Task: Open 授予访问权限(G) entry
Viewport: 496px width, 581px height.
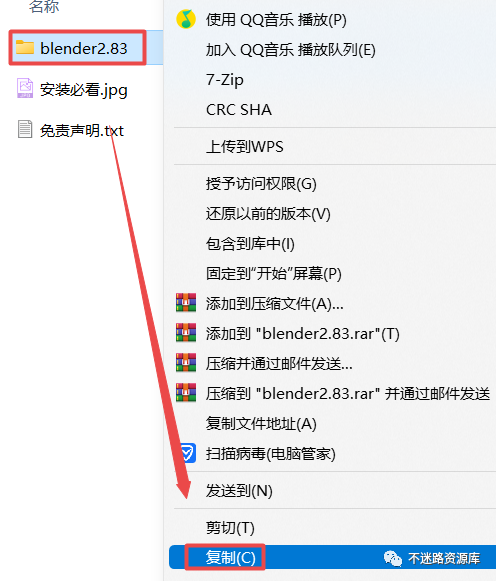Action: pyautogui.click(x=261, y=184)
